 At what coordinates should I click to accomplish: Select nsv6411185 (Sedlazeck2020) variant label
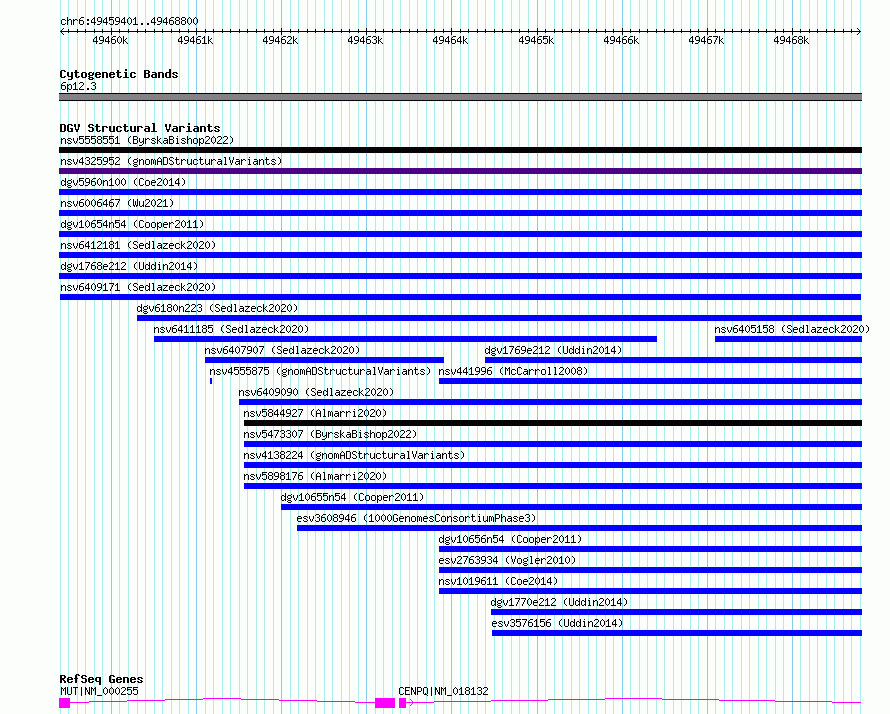tap(231, 329)
